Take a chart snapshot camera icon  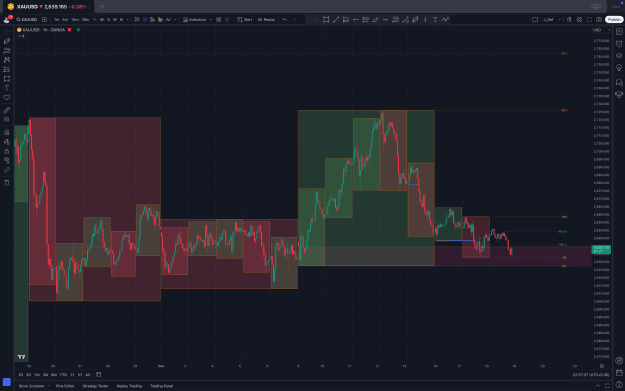[599, 20]
